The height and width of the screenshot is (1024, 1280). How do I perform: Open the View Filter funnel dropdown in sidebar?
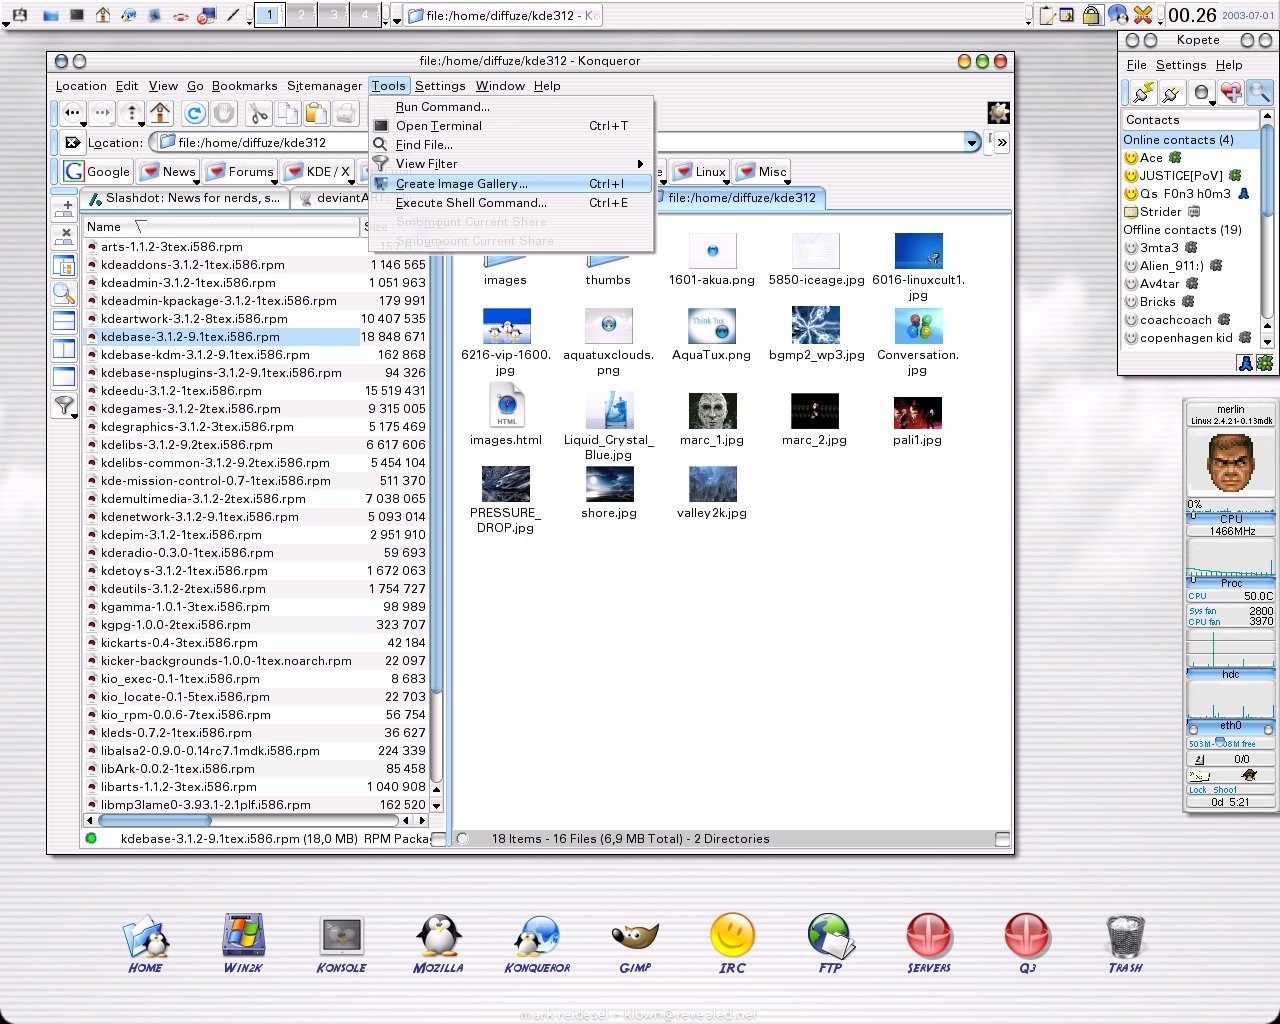coord(64,405)
